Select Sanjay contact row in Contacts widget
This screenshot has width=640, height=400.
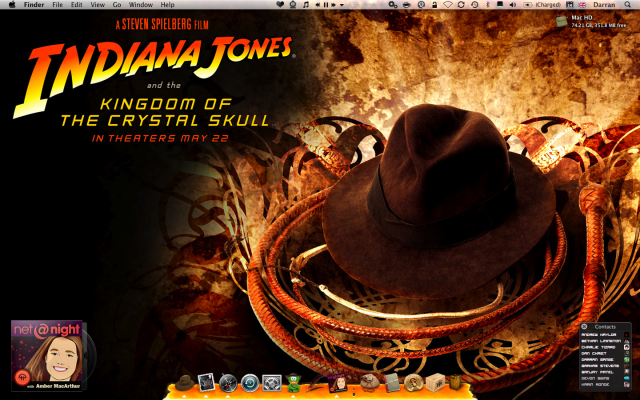tap(605, 372)
